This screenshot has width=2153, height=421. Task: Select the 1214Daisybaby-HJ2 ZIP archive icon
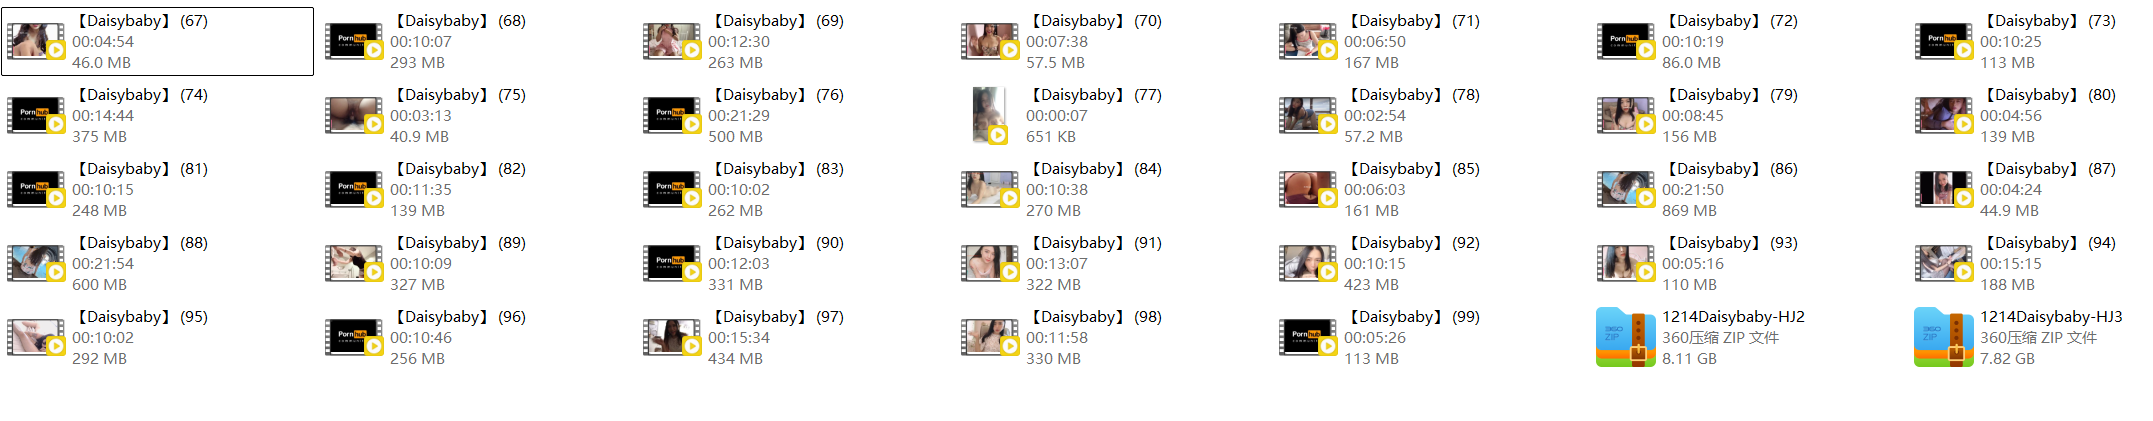(x=1626, y=337)
